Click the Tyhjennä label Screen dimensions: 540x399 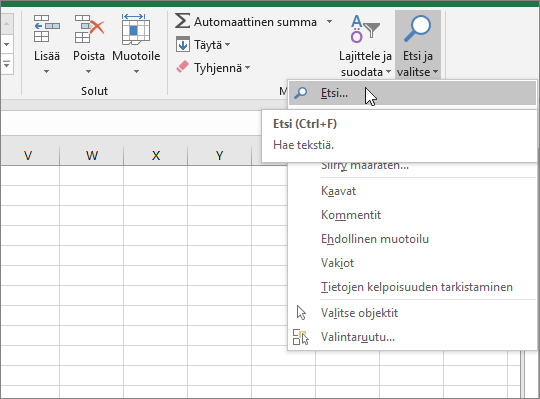point(218,68)
